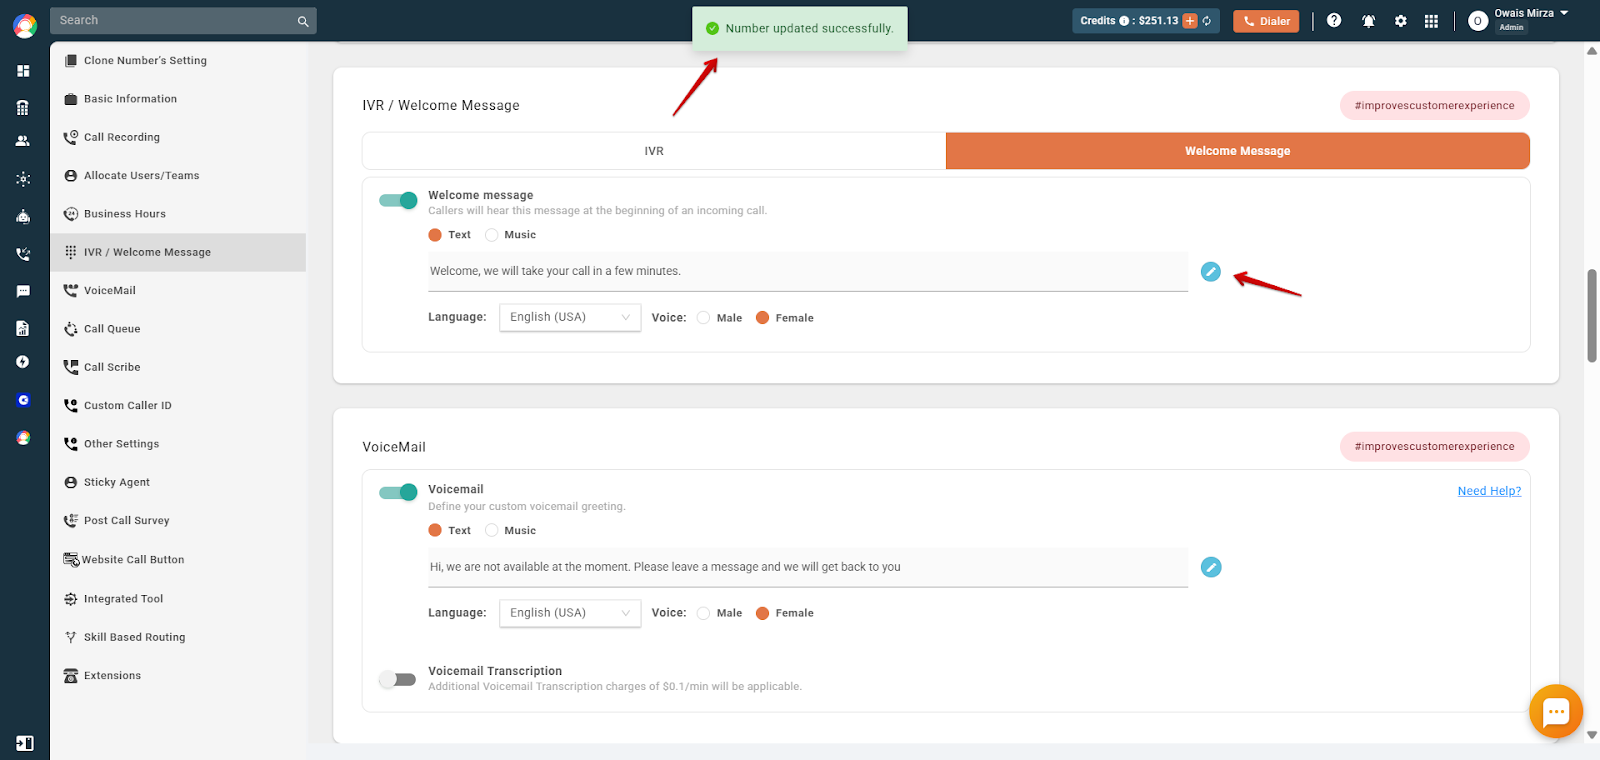Image resolution: width=1600 pixels, height=760 pixels.
Task: Open the phone call icon in the left rail
Action: click(x=23, y=254)
